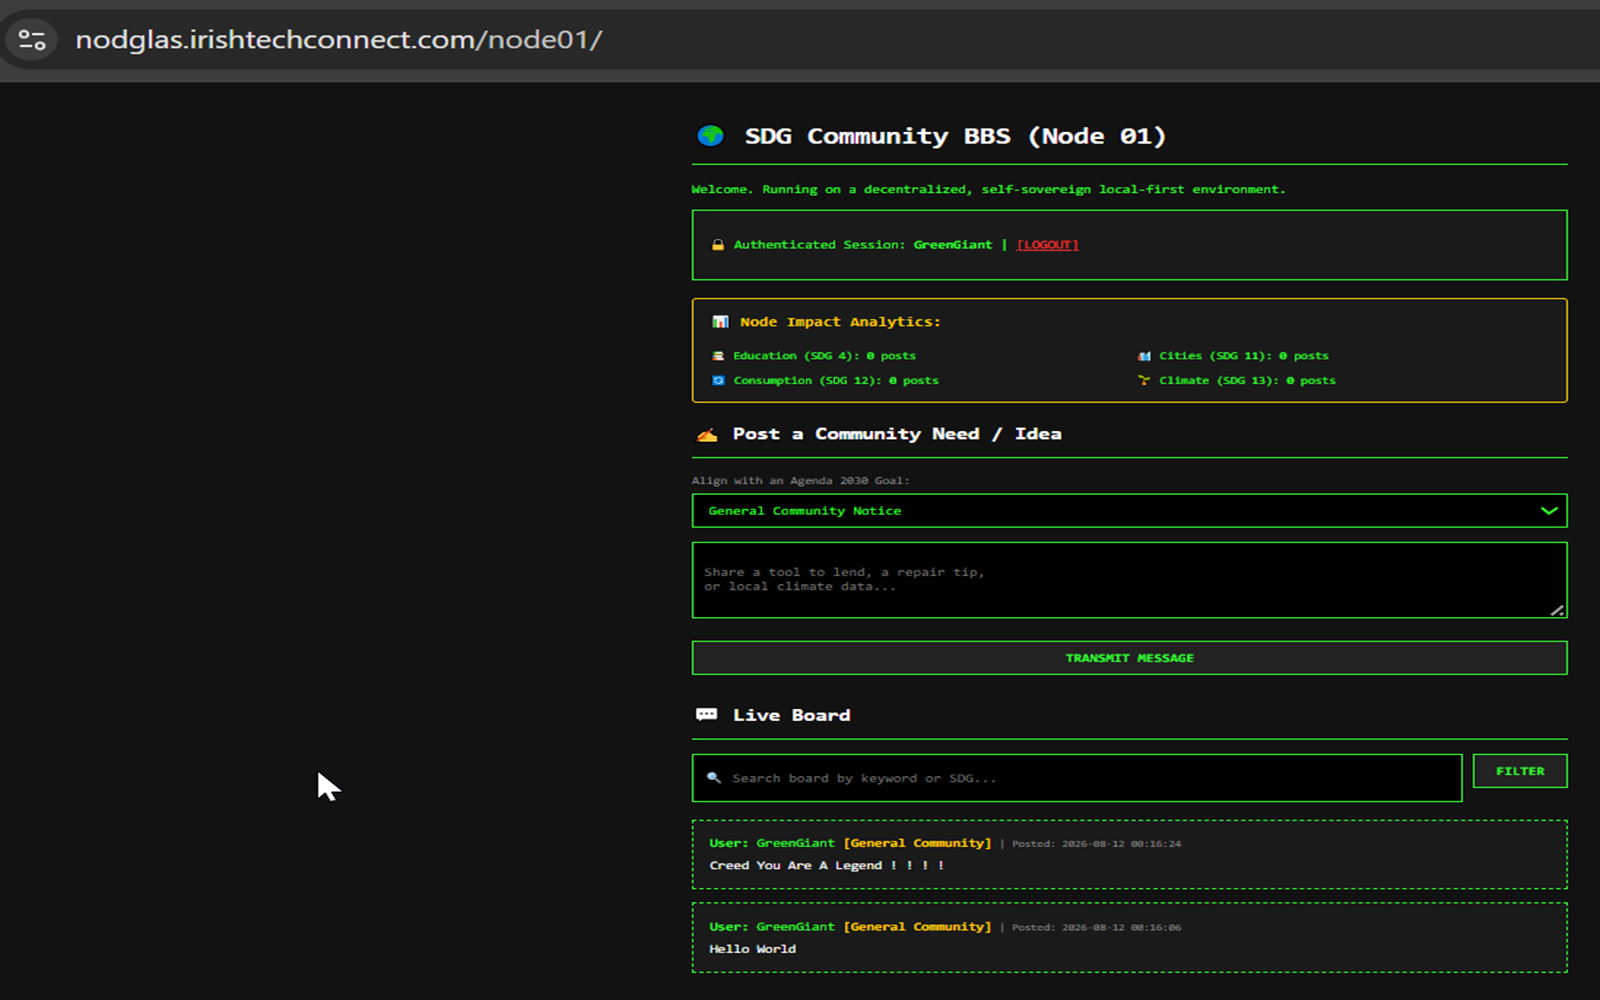The width and height of the screenshot is (1600, 1000).
Task: Click 'Education (SDG 4): 0 posts' stat
Action: [824, 356]
